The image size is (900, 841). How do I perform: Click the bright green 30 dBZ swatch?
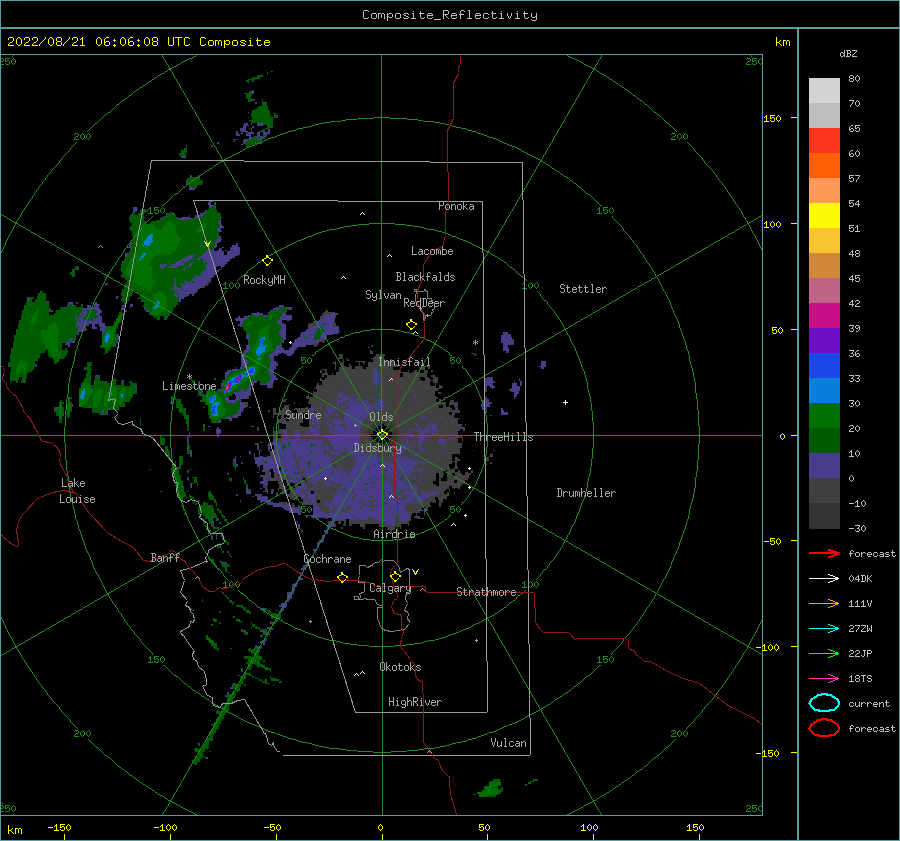point(824,415)
